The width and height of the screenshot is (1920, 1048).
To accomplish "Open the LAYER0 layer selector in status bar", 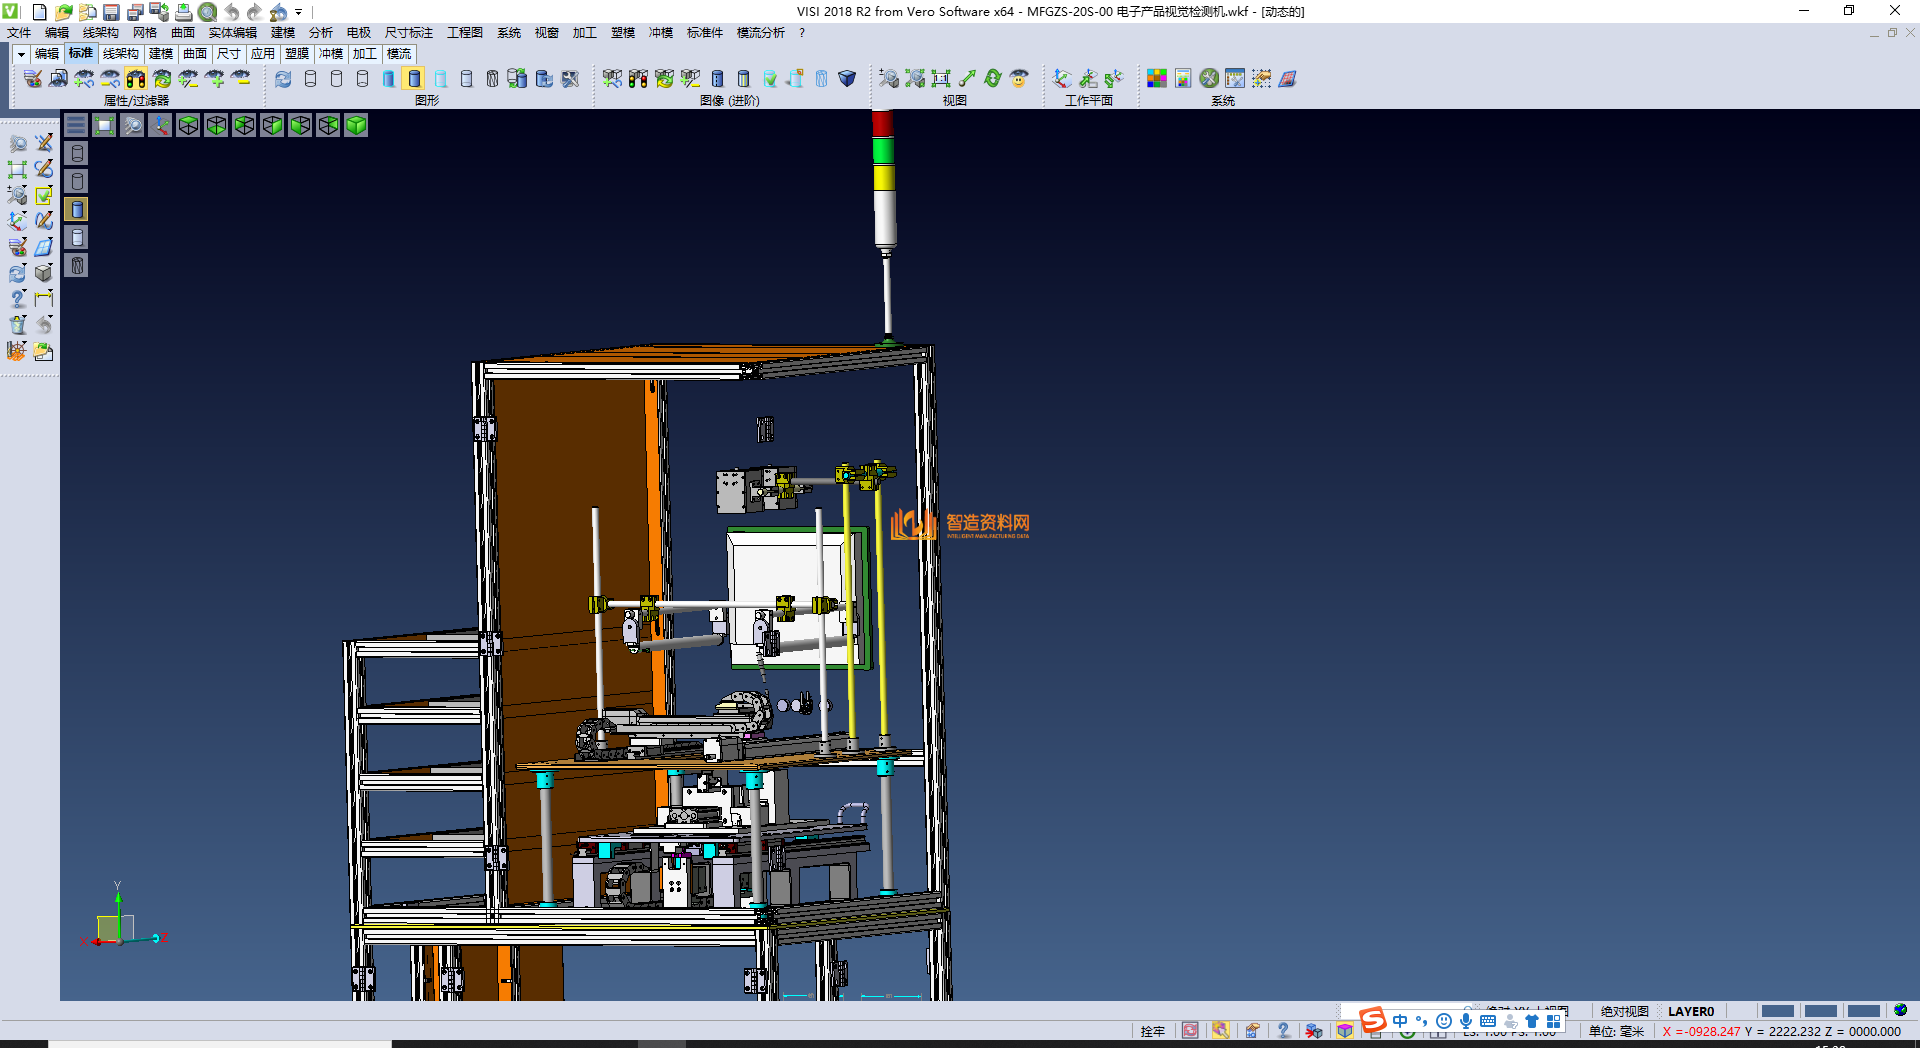I will click(x=1690, y=1011).
